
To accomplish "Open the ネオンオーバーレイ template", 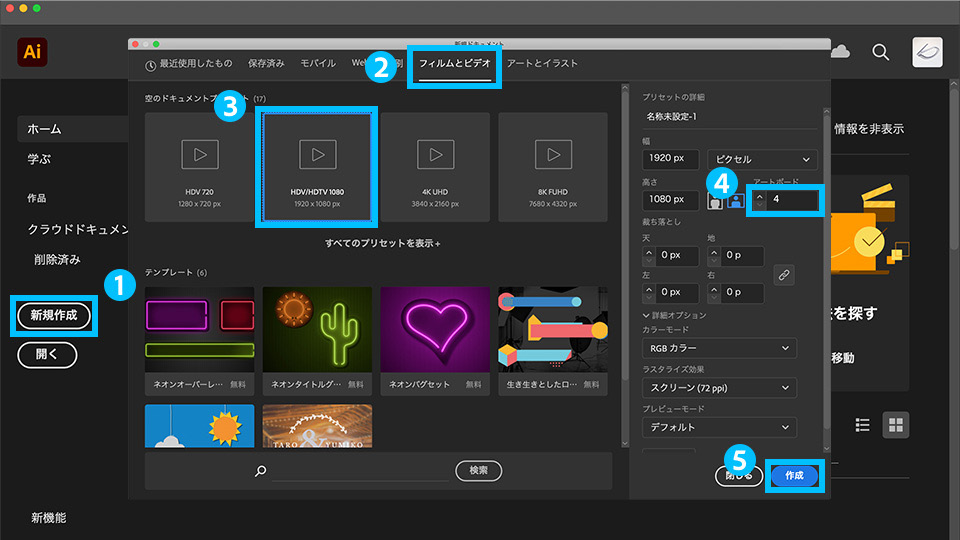I will (x=200, y=341).
